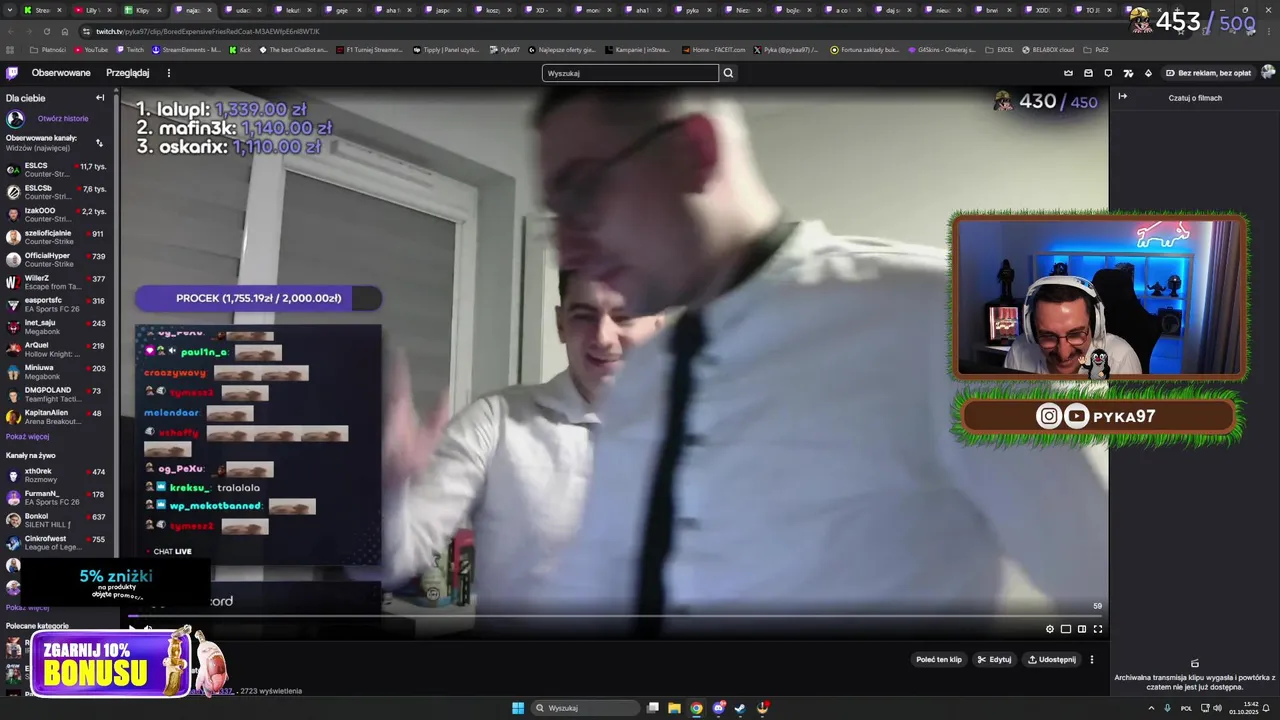Open the EXCEL bookmarks folder

(999, 49)
